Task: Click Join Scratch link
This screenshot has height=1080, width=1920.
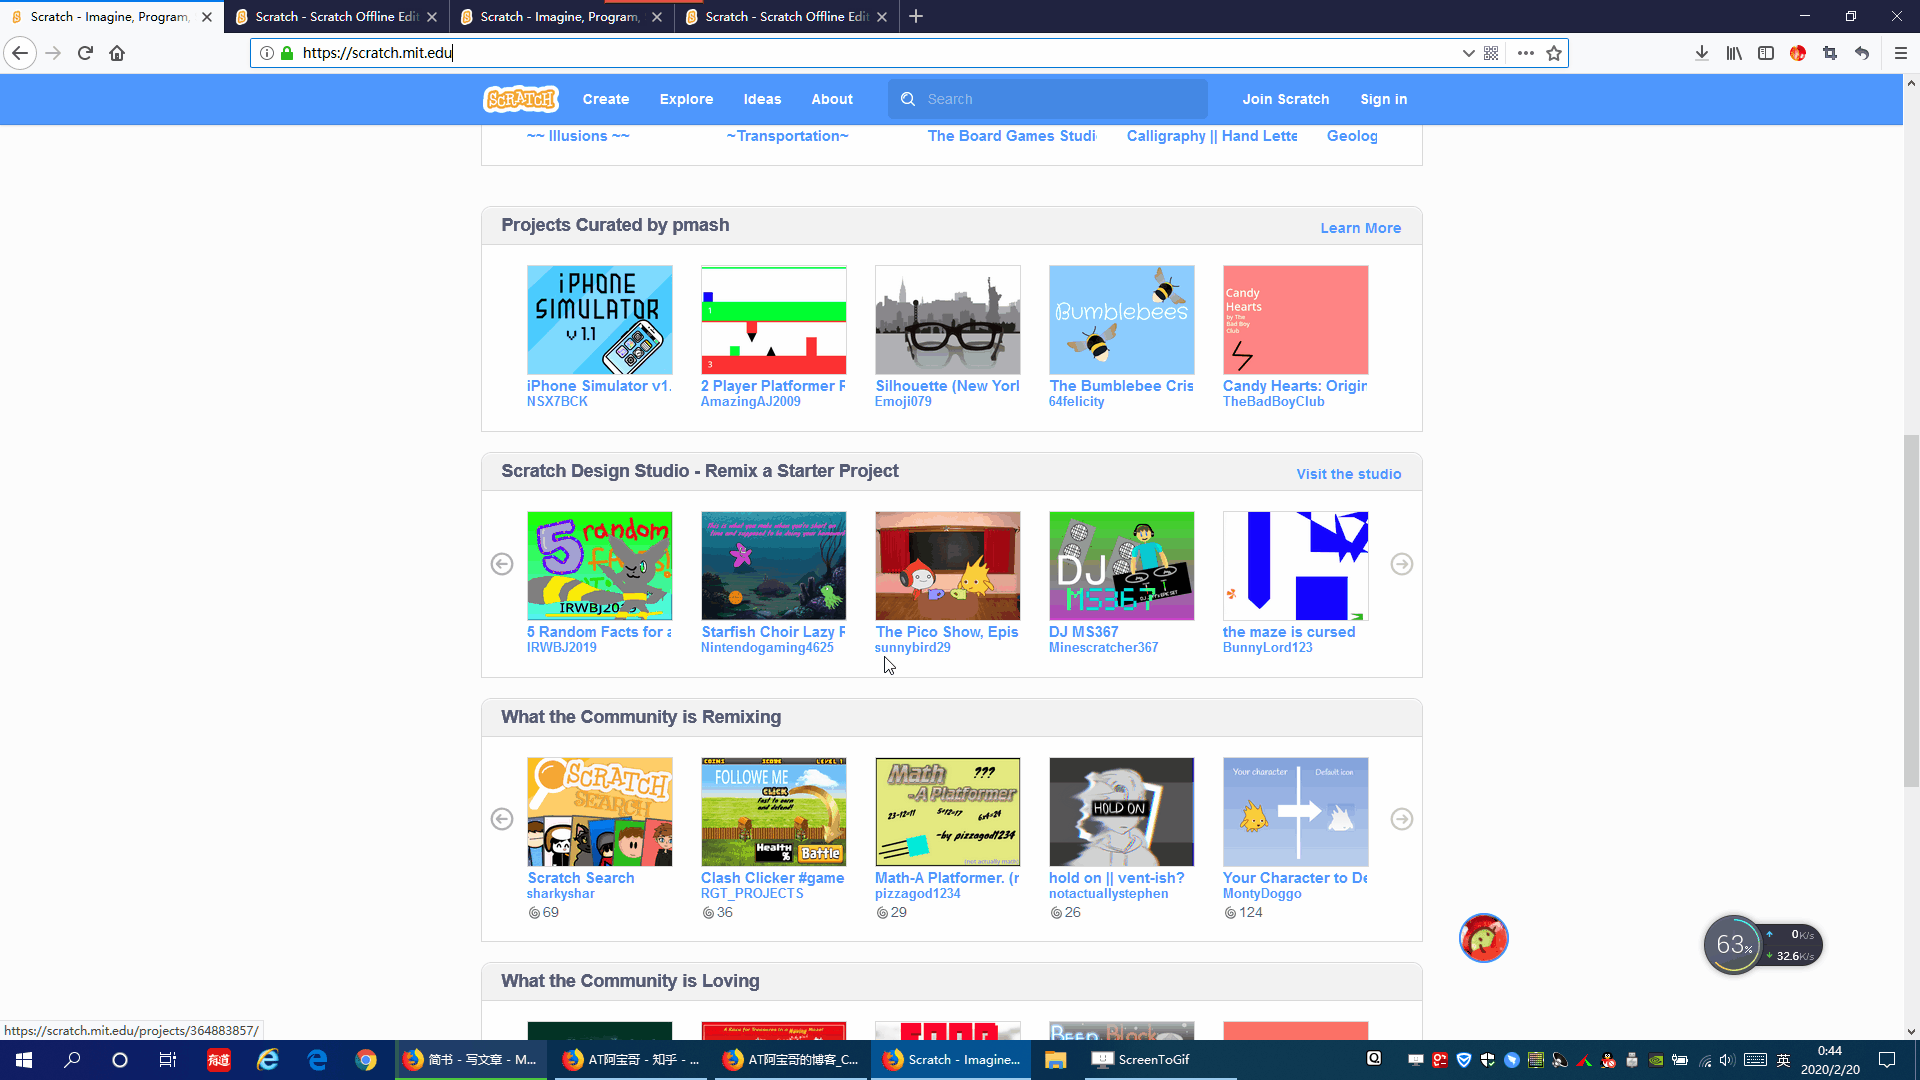Action: tap(1285, 99)
